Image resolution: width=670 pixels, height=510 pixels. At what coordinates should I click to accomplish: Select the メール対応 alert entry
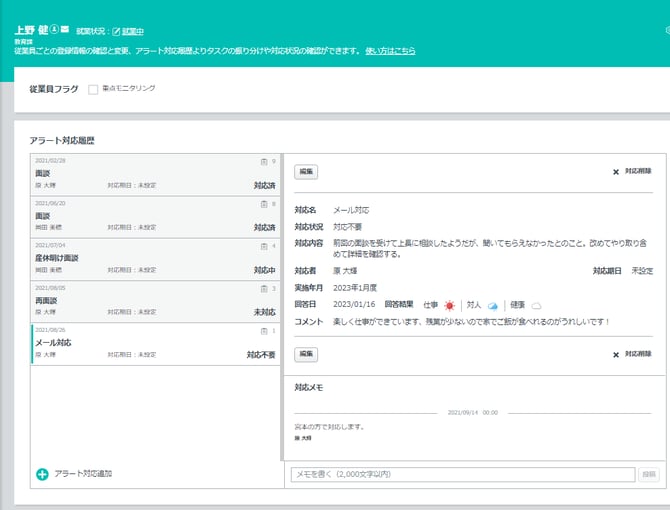156,344
